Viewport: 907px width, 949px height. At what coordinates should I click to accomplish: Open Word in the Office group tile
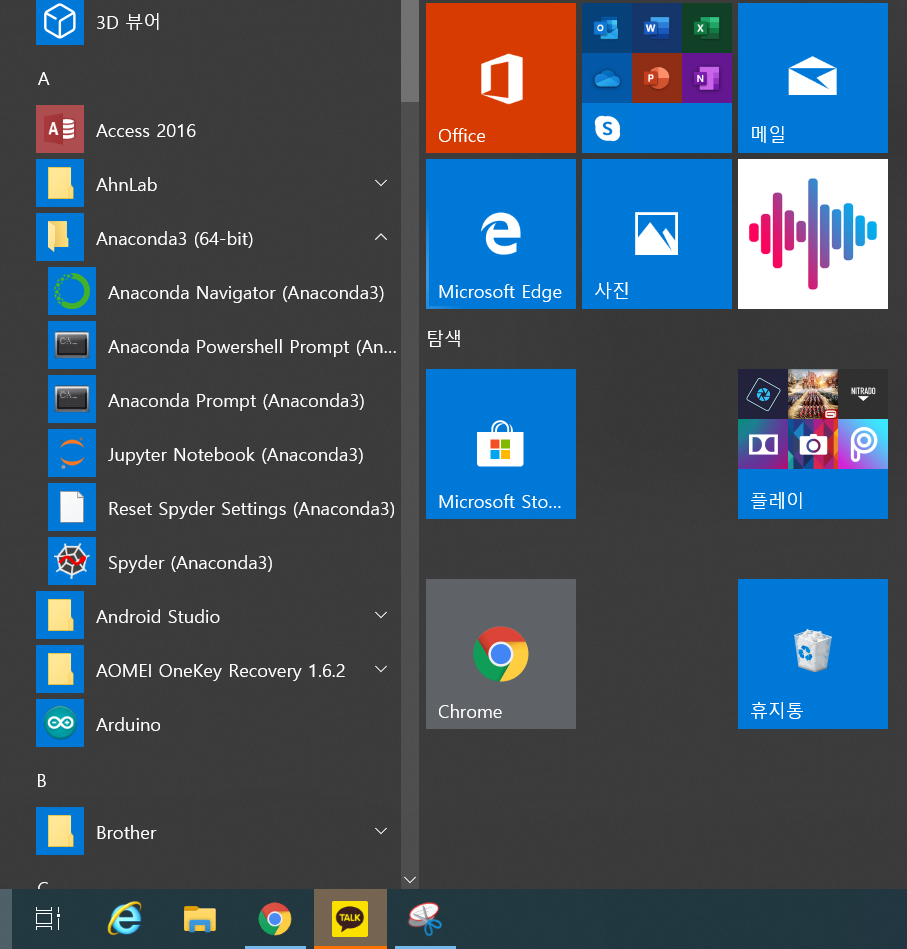pyautogui.click(x=657, y=28)
